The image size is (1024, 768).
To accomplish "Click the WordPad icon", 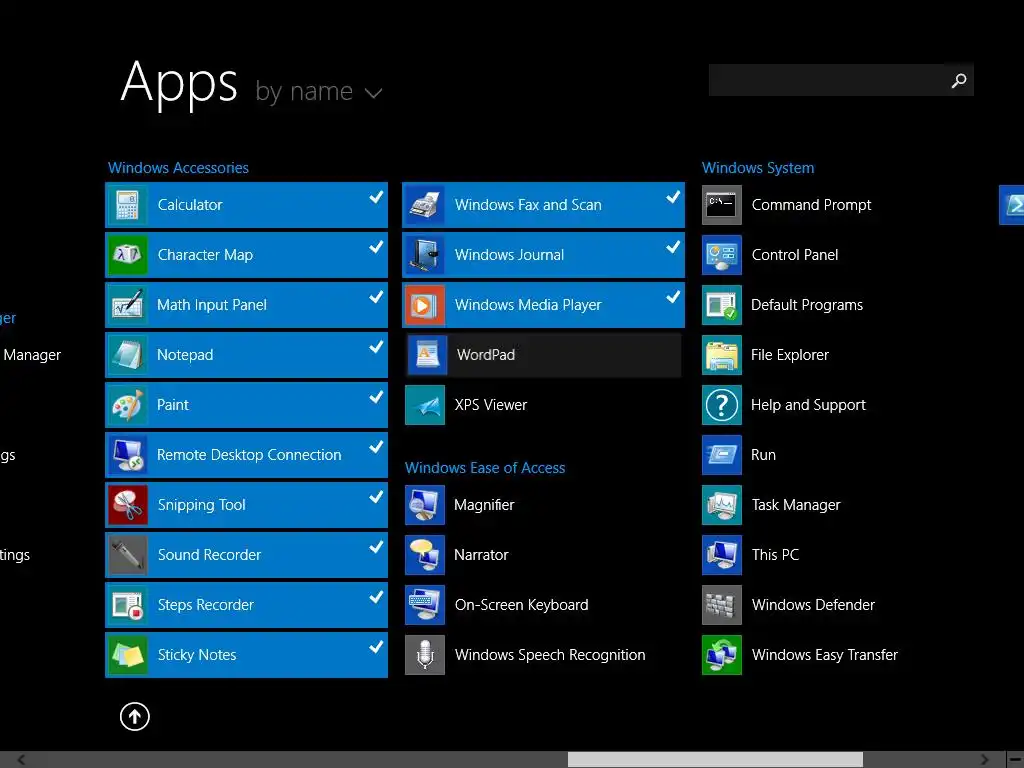I will tap(428, 355).
